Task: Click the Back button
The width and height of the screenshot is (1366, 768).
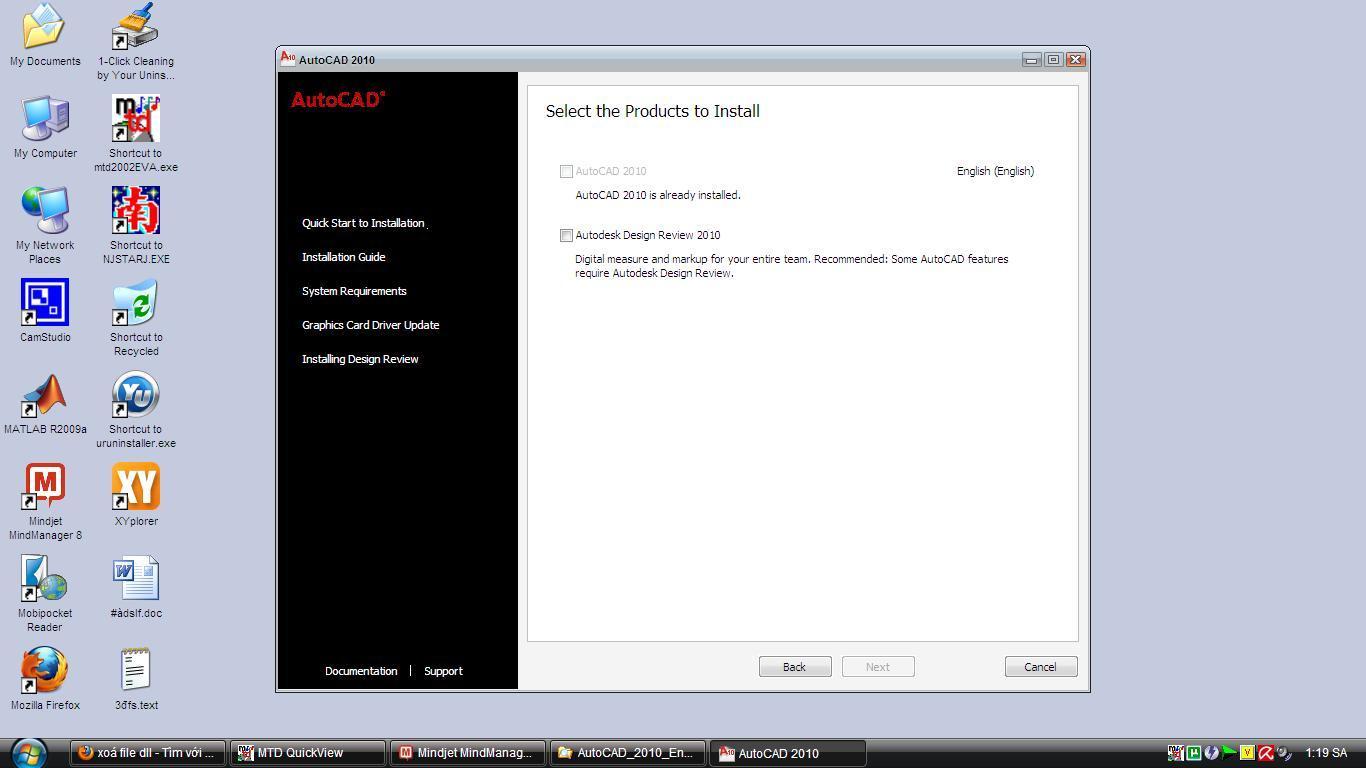Action: coord(795,667)
